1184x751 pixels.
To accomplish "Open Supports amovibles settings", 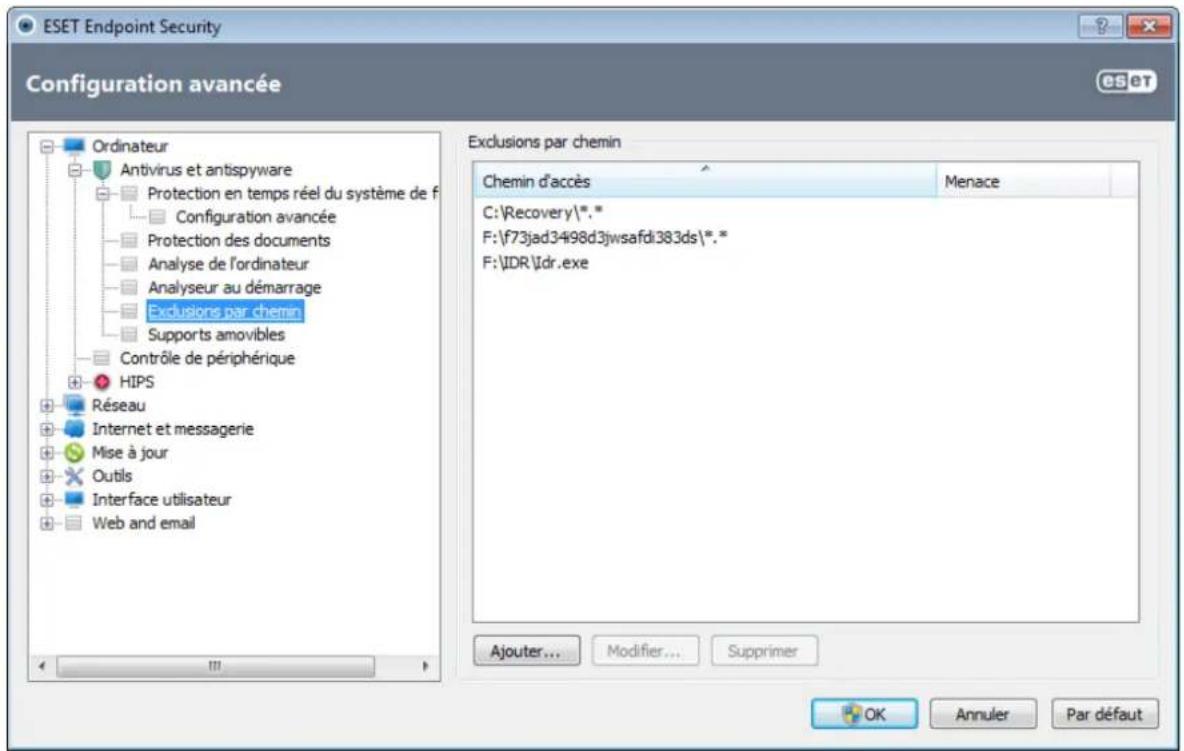I will [x=216, y=334].
